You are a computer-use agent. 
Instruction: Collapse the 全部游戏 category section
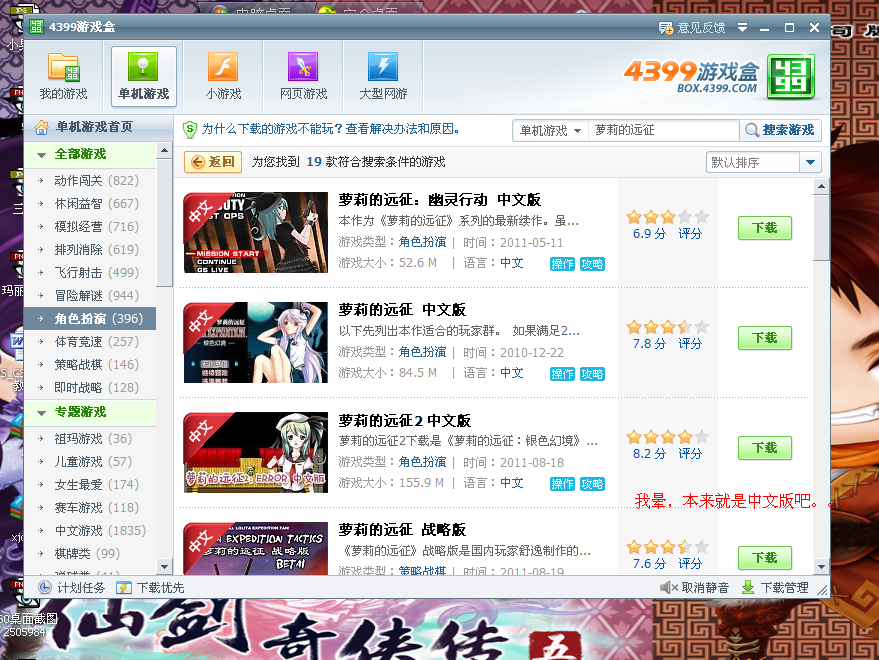click(x=41, y=155)
